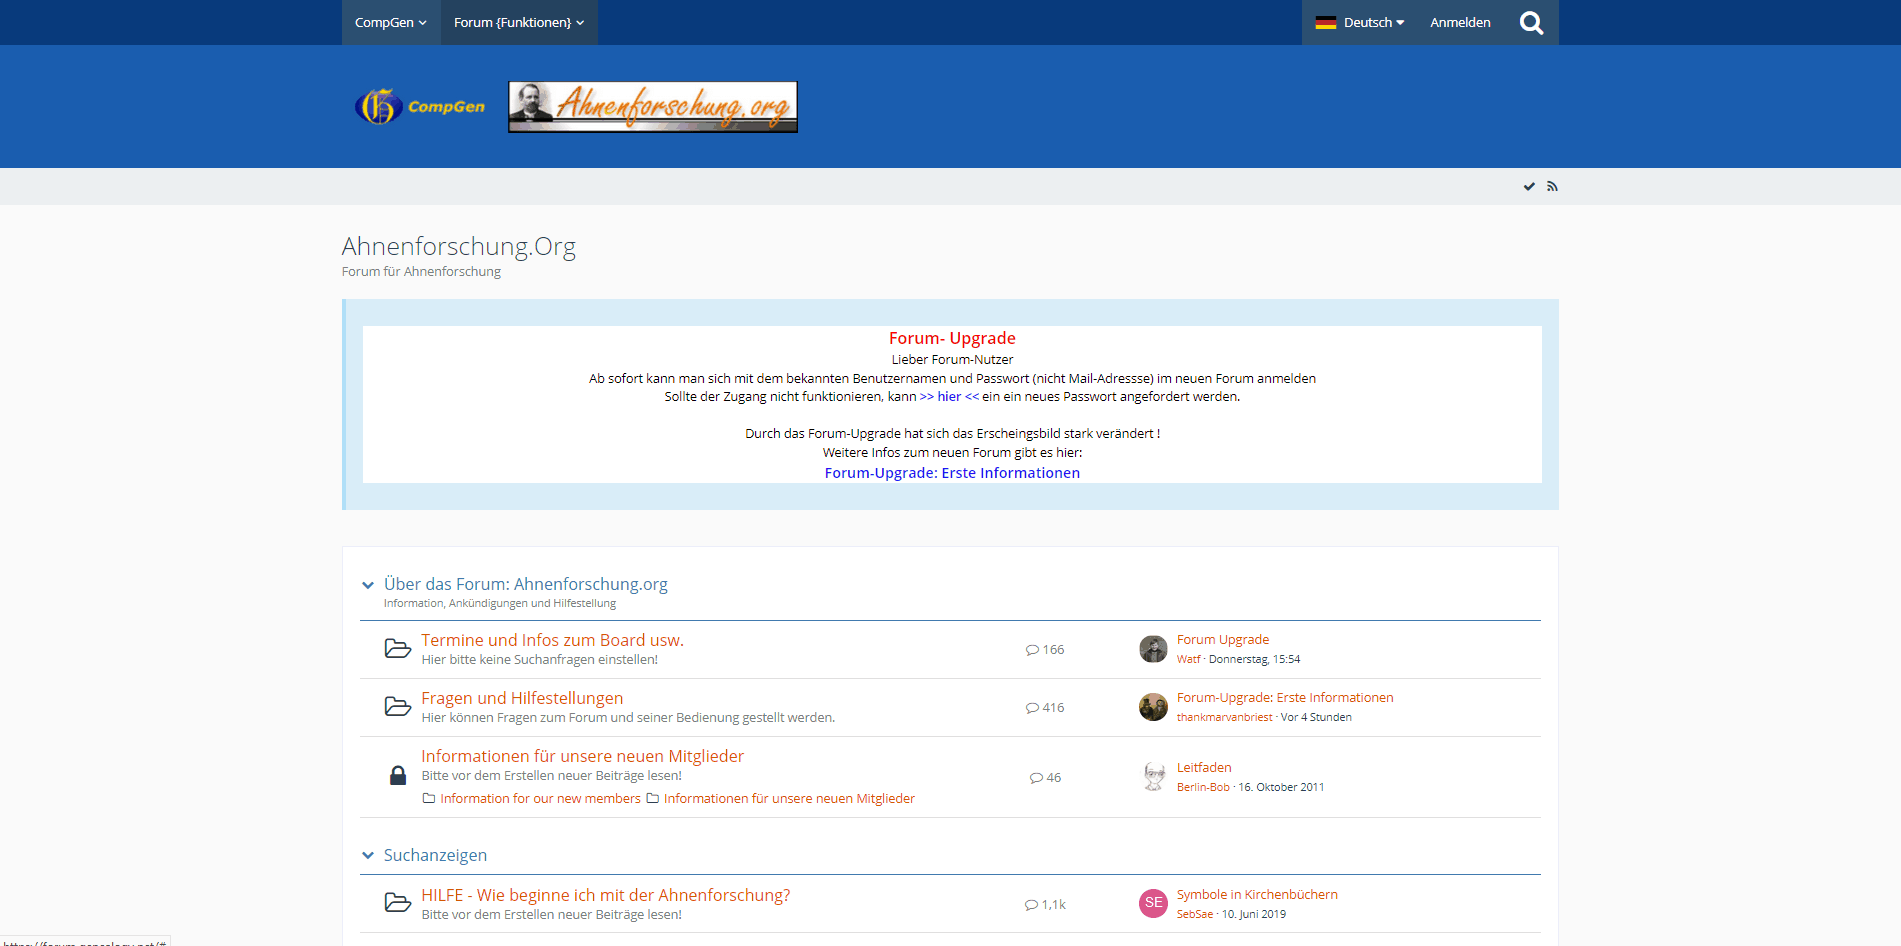1901x946 pixels.
Task: Open the Suchanzeigen category heading
Action: 435,855
